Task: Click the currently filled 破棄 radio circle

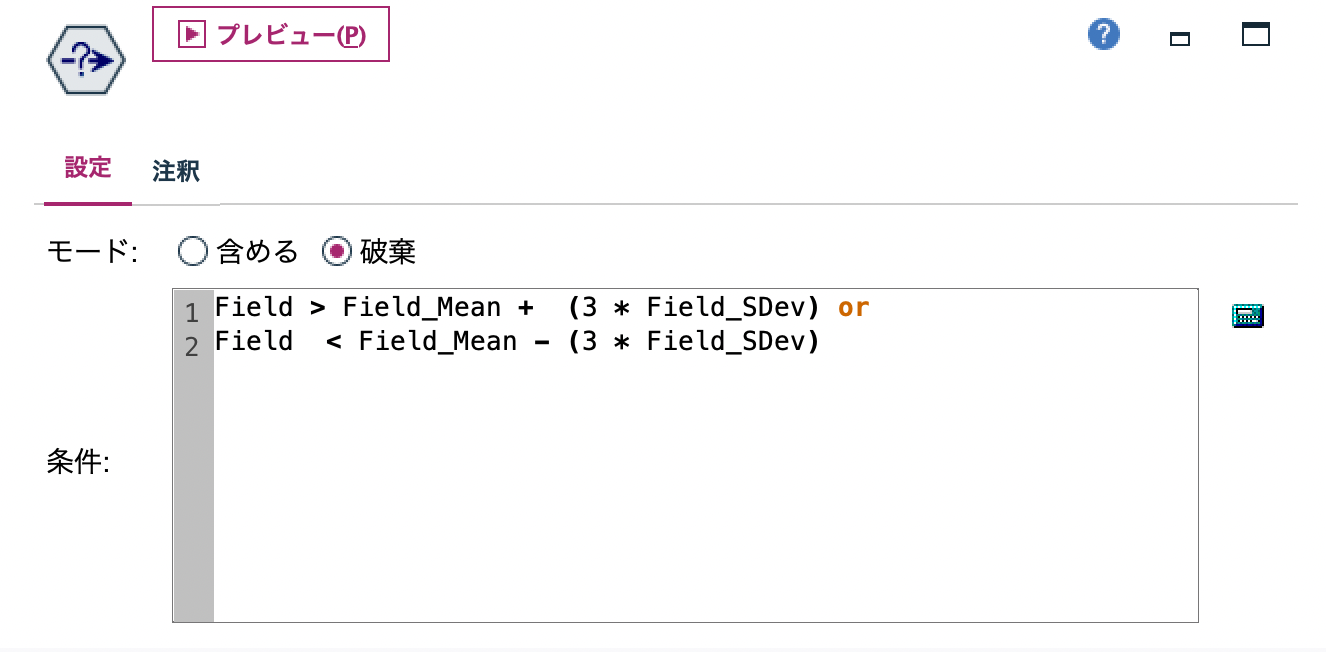Action: [337, 252]
